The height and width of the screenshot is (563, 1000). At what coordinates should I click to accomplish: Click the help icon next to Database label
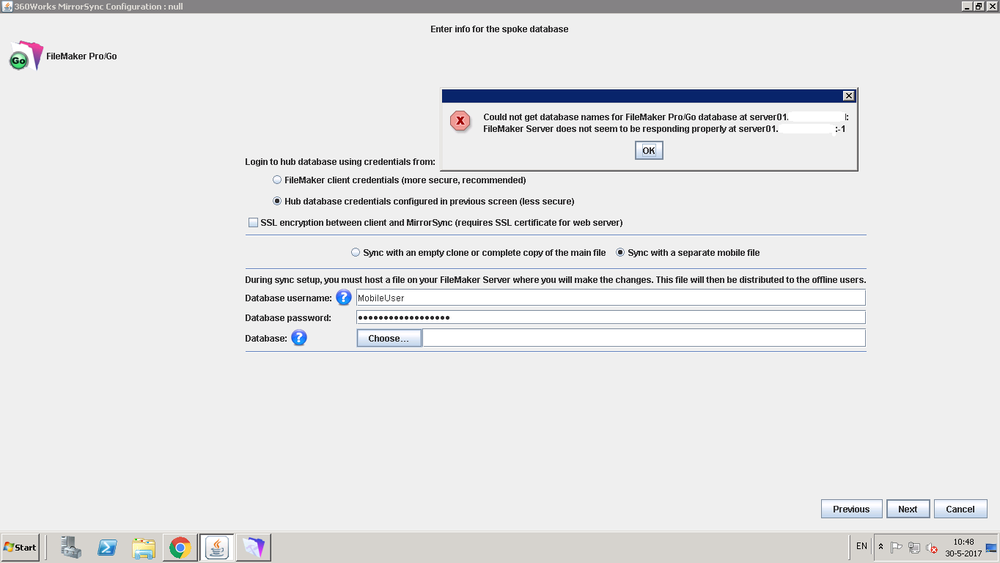298,338
